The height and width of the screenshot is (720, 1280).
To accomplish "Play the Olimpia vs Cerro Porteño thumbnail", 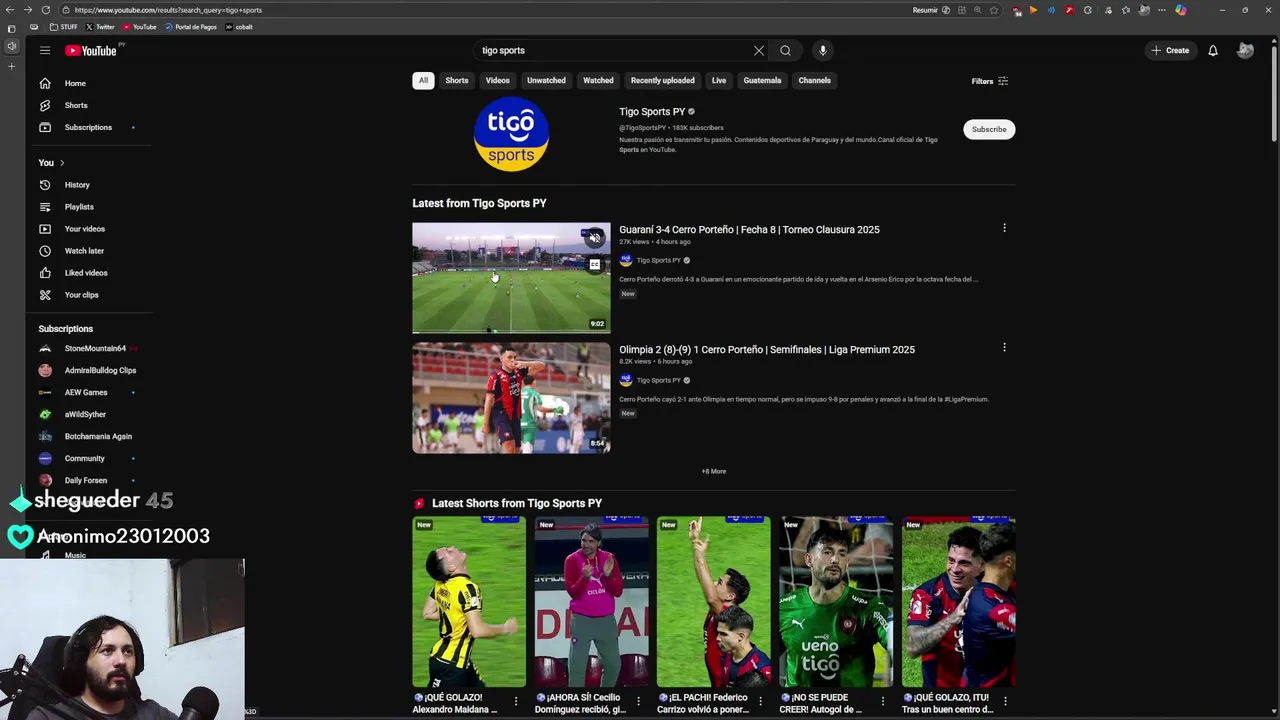I will point(511,398).
